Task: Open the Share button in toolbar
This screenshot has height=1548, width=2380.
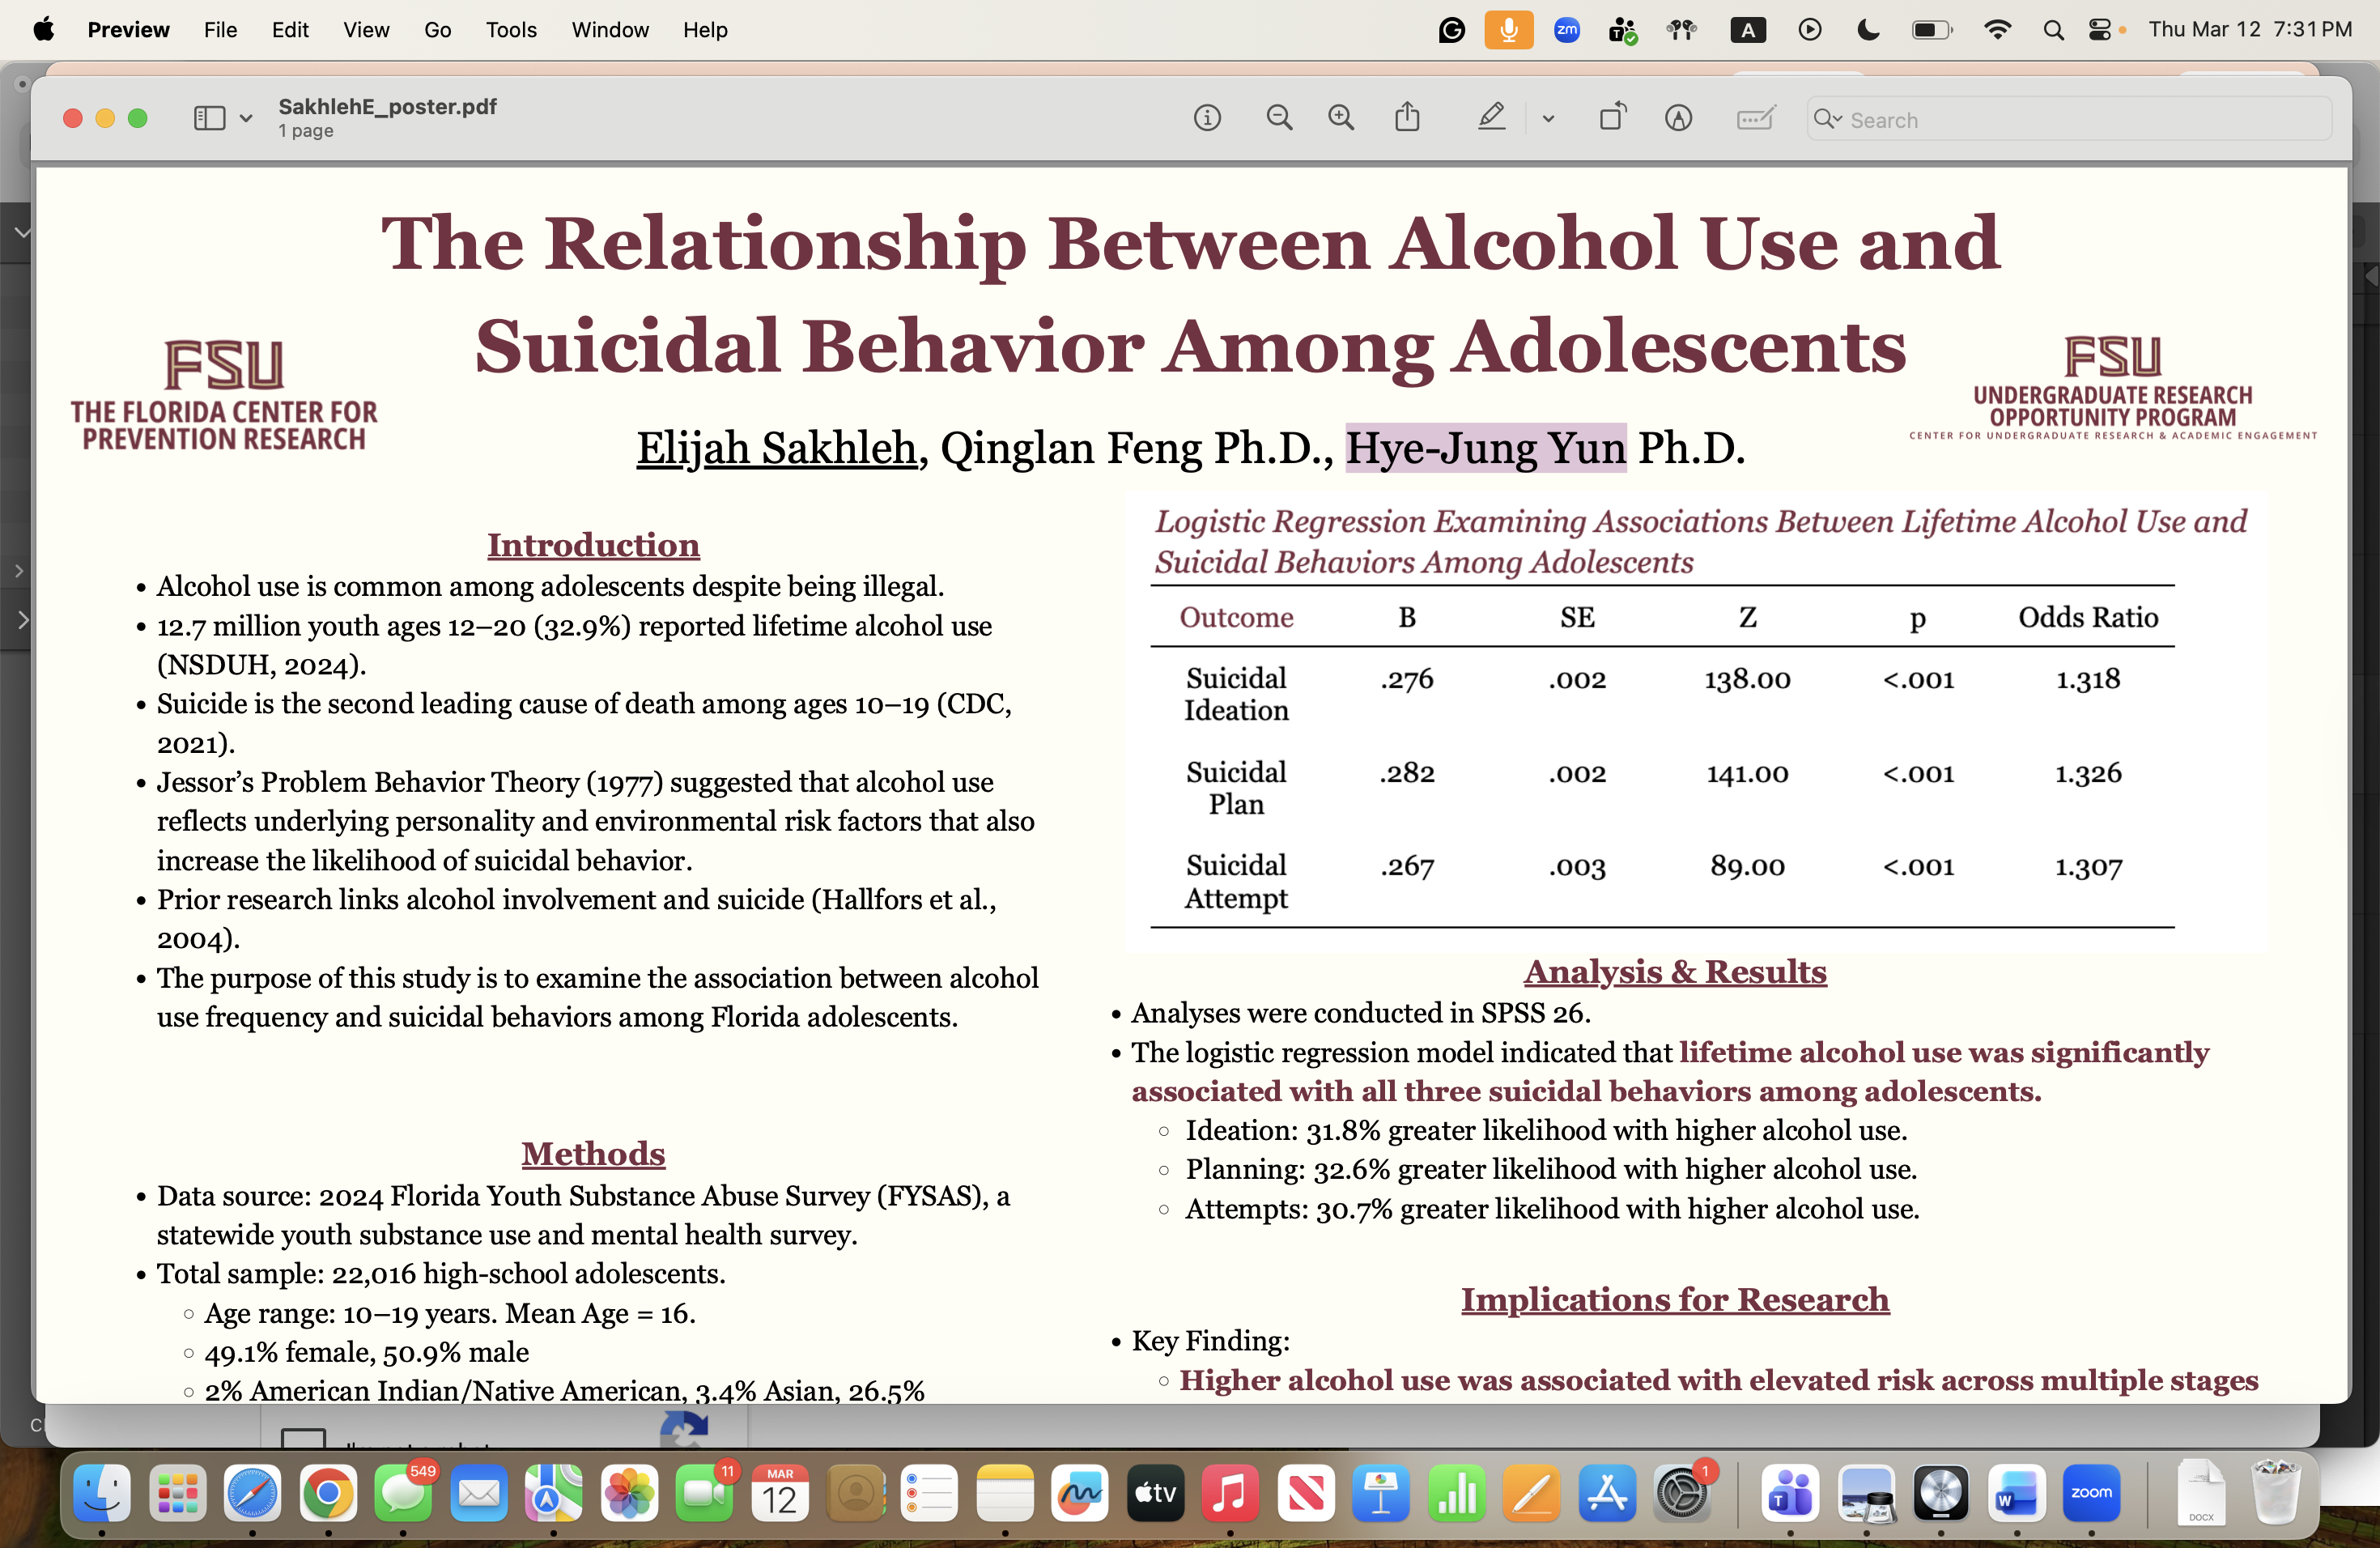Action: tap(1407, 119)
